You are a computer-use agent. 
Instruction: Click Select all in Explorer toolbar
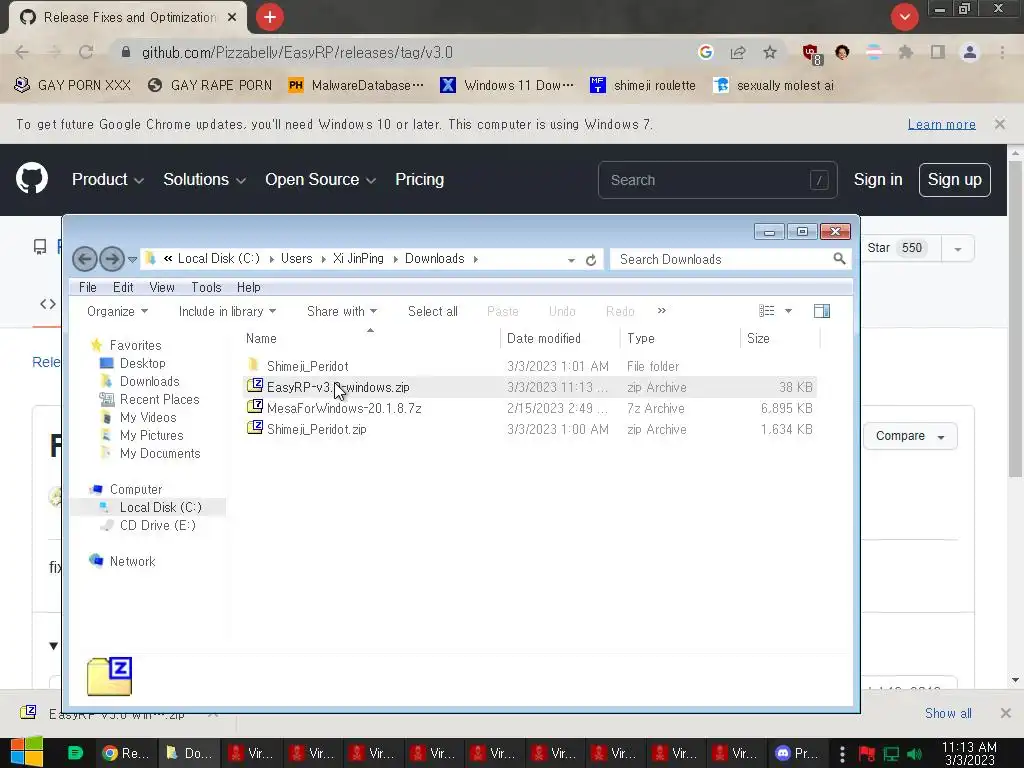click(x=432, y=312)
